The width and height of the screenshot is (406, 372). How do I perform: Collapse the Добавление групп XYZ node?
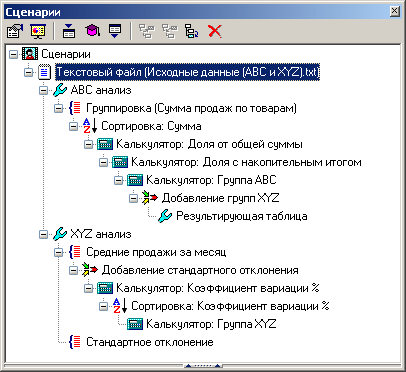(133, 198)
